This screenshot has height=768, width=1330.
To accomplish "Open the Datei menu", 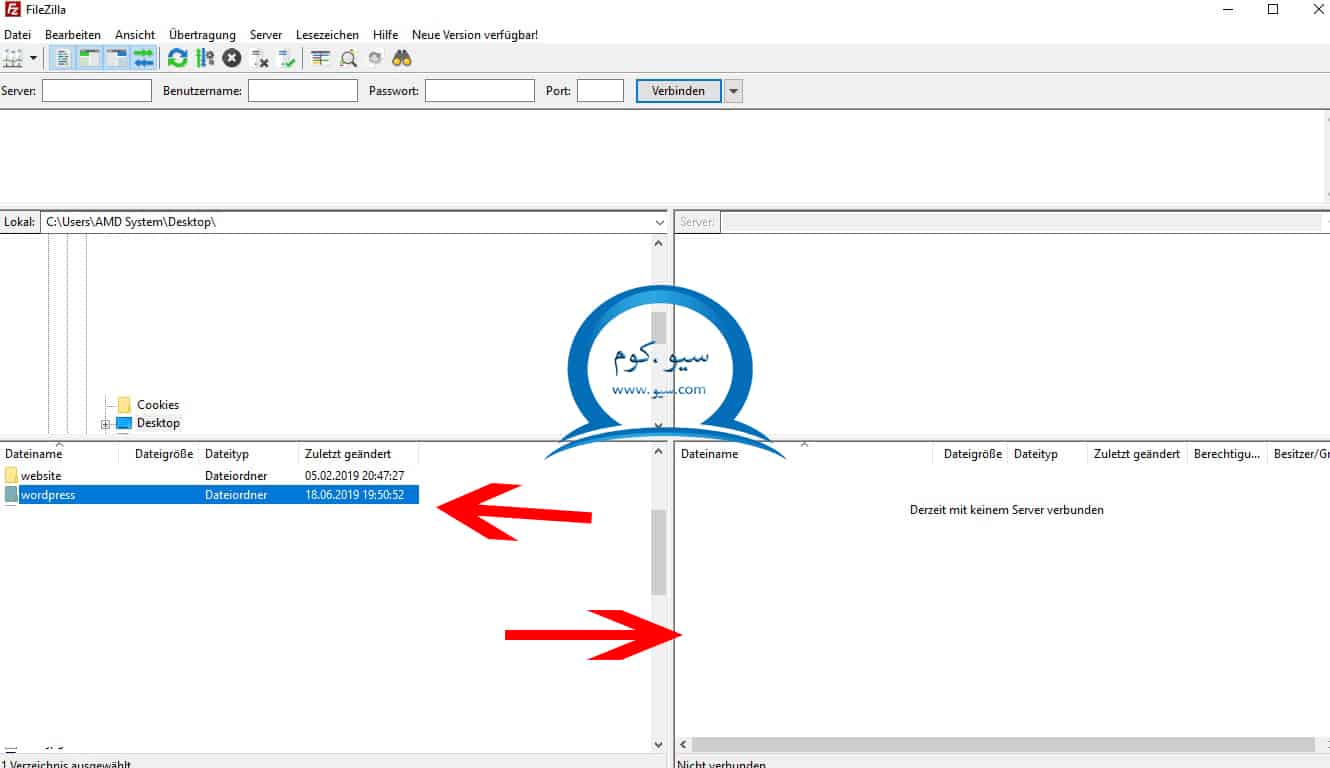I will coord(18,34).
